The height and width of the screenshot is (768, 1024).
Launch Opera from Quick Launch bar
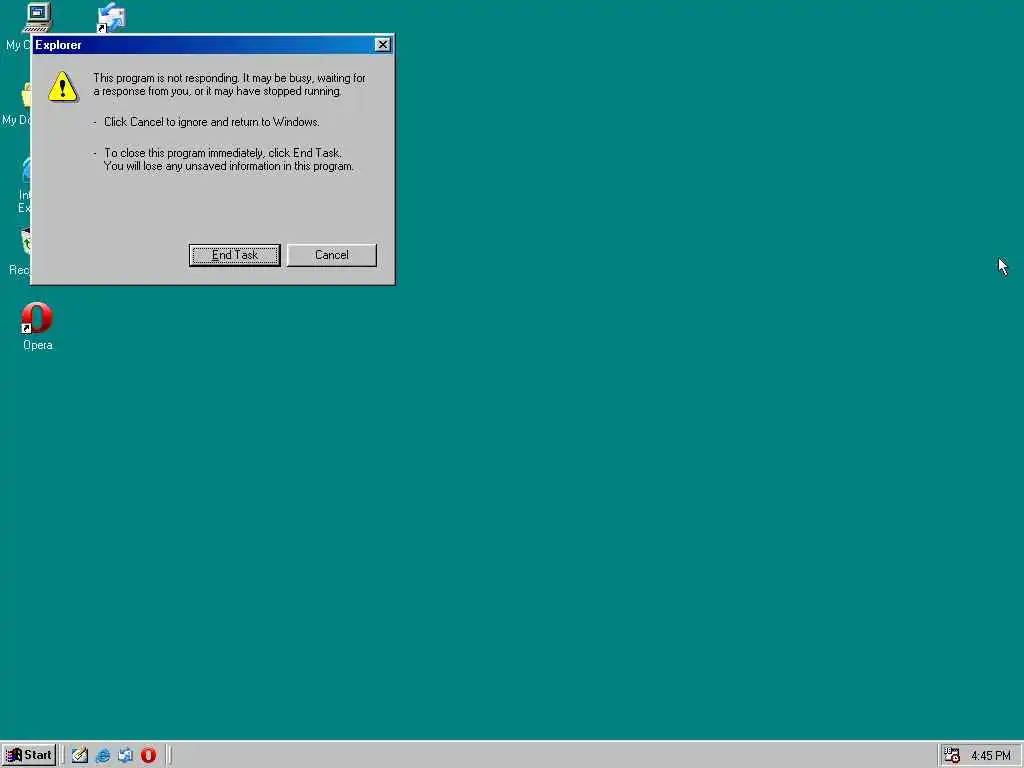tap(148, 756)
